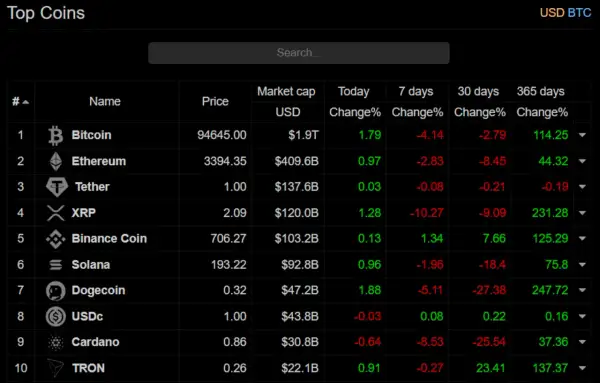Click Dogecoin 365 days change 247.72
Viewport: 600px width, 383px height.
pos(550,290)
